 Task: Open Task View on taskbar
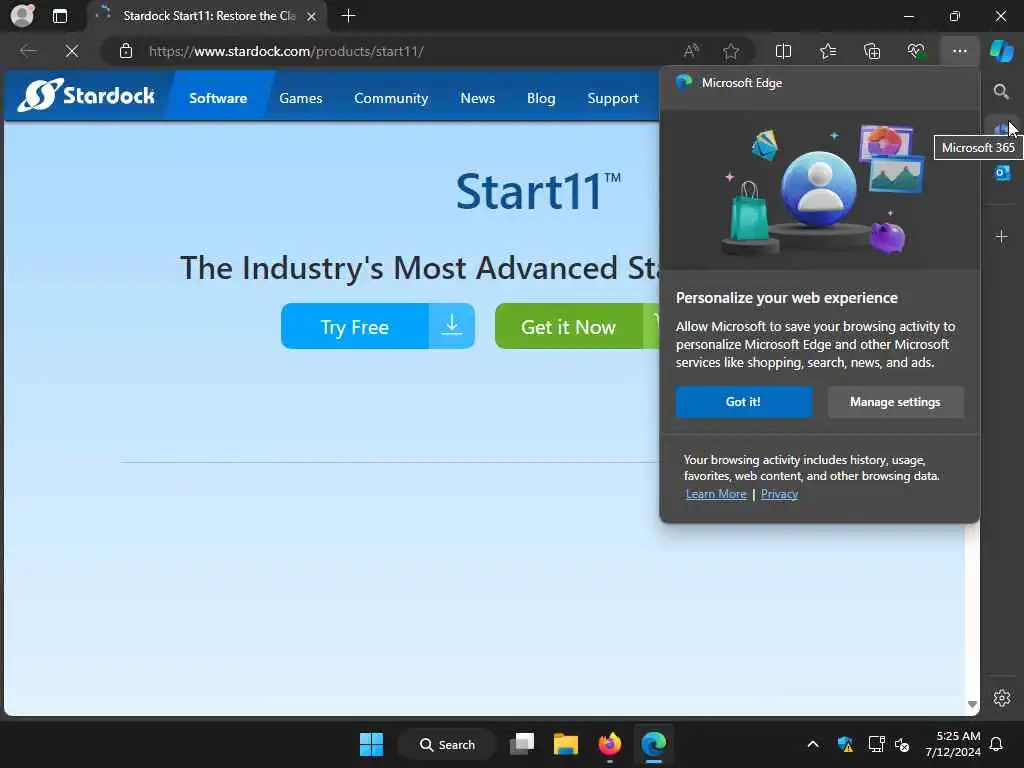pos(522,744)
